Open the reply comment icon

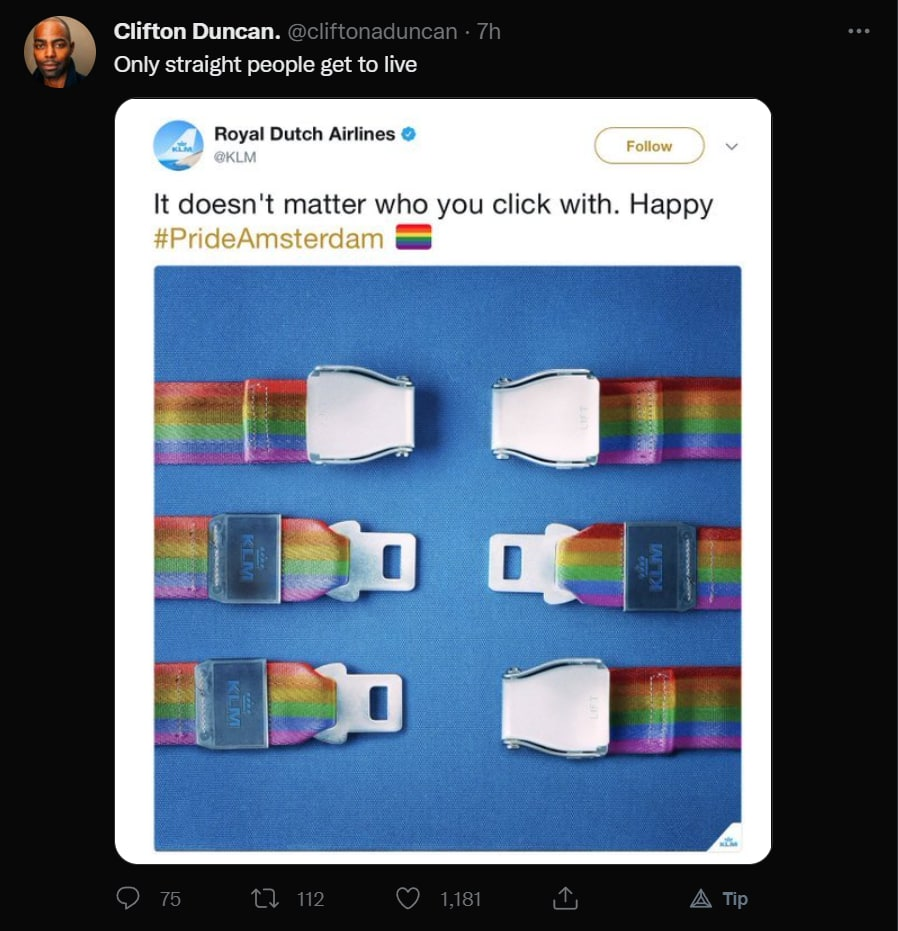pyautogui.click(x=128, y=898)
